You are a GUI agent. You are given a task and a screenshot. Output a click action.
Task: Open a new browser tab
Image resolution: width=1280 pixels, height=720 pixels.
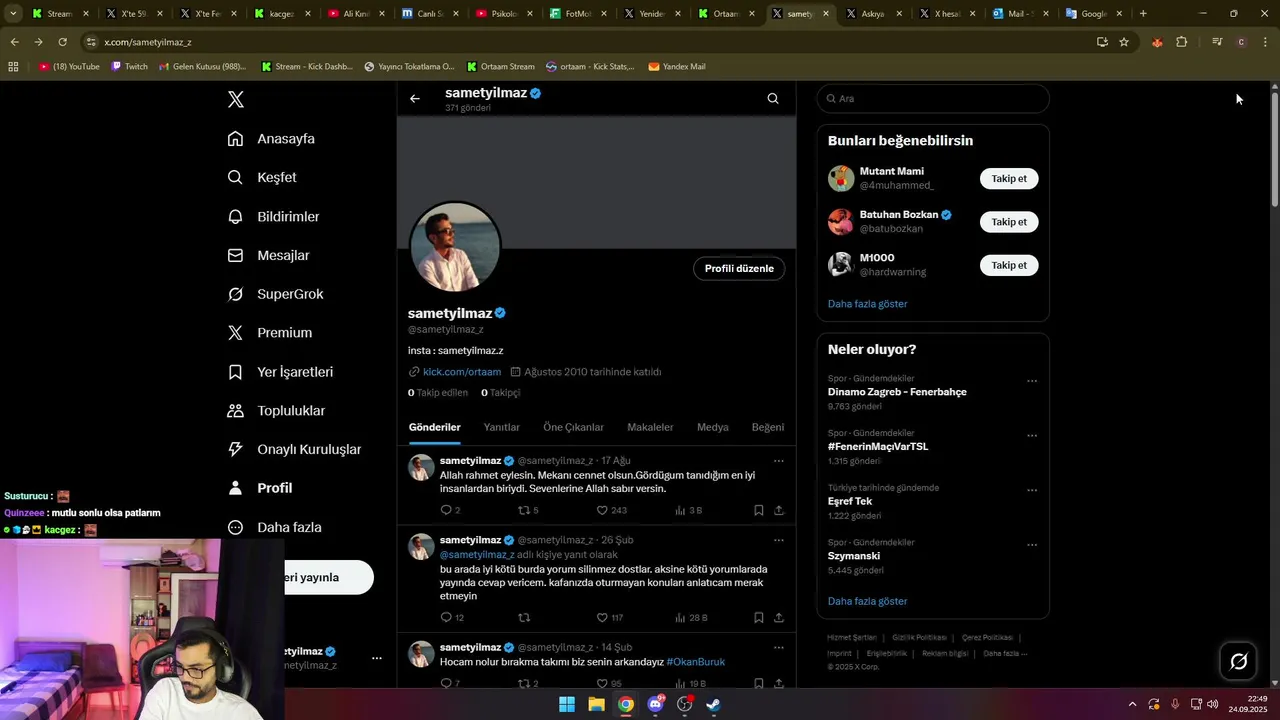1143,14
